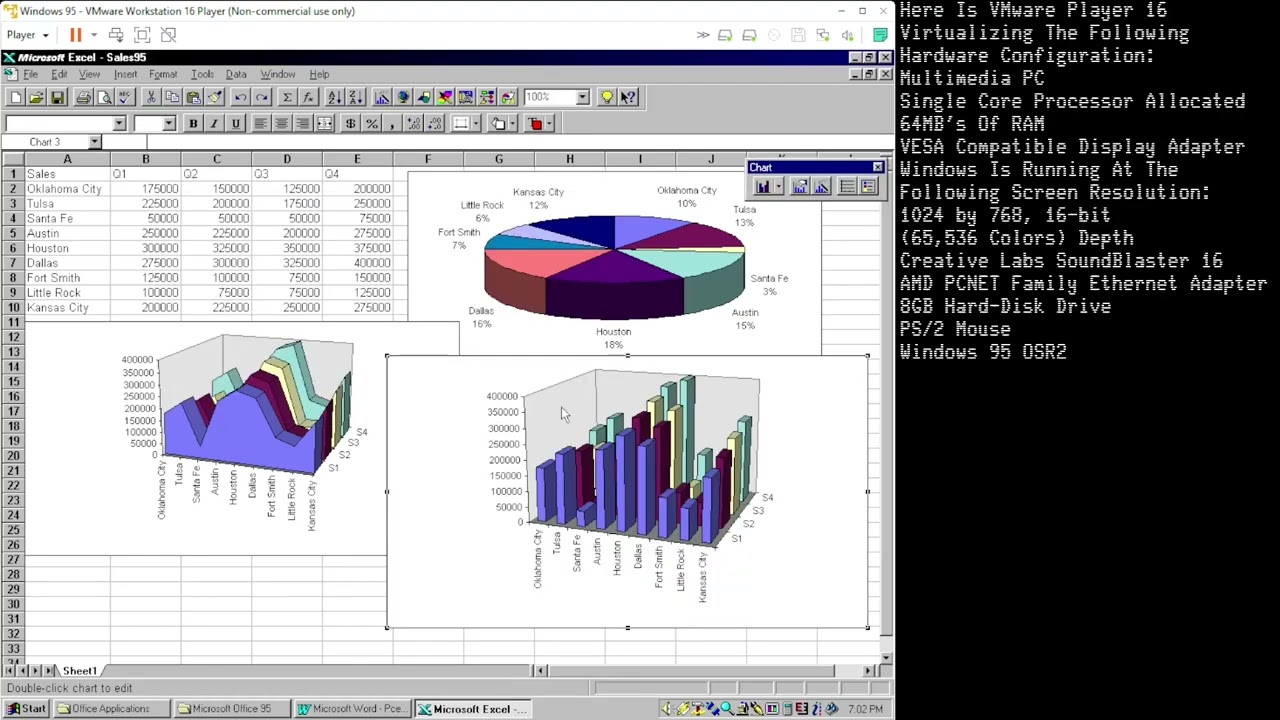Viewport: 1280px width, 720px height.
Task: Paste from the clipboard icon
Action: (x=193, y=97)
